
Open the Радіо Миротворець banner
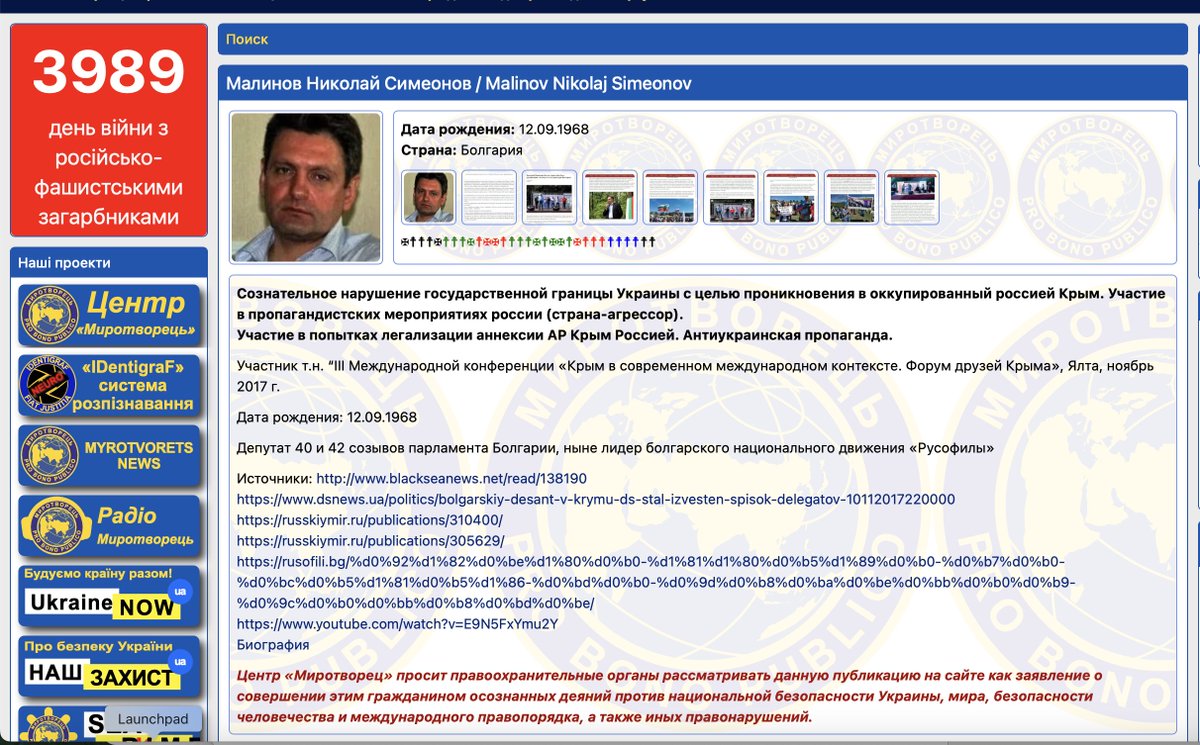(109, 526)
